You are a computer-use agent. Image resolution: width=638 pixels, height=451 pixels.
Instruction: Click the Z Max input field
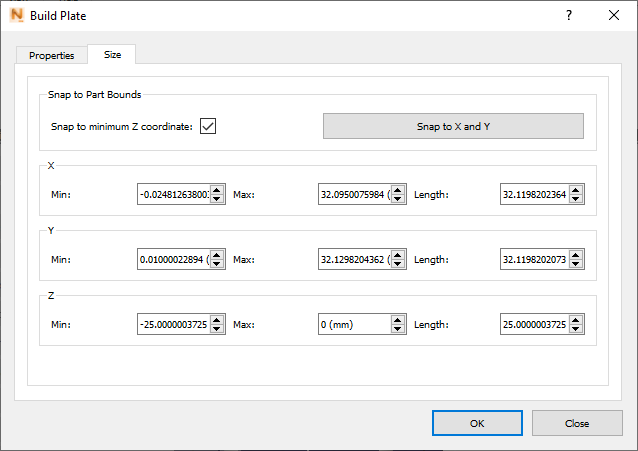pyautogui.click(x=353, y=324)
